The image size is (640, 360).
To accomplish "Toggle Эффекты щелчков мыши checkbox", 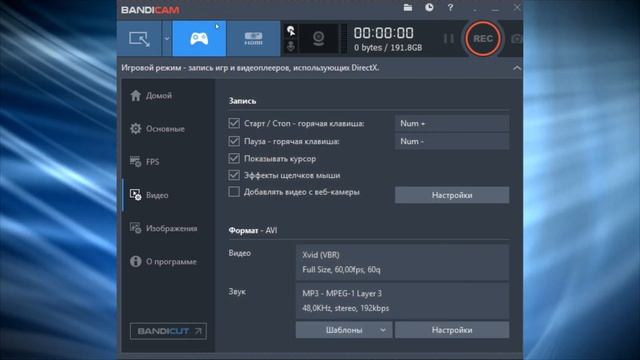I will (x=234, y=175).
